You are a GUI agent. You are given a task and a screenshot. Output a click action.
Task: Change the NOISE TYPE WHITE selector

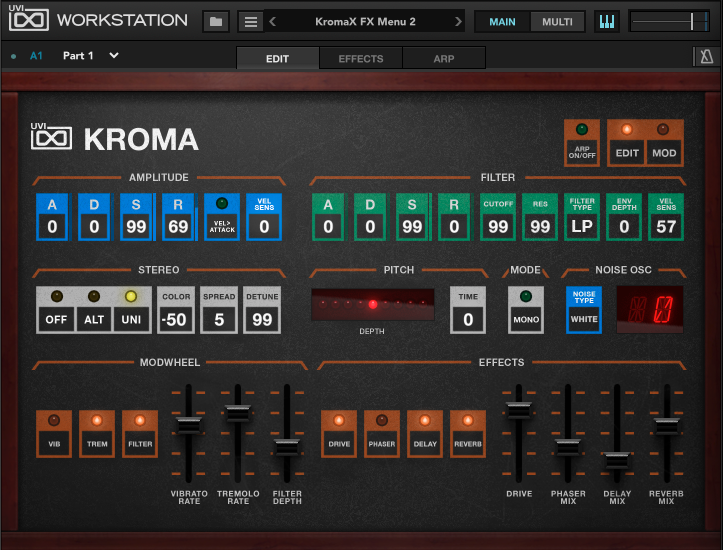[584, 309]
